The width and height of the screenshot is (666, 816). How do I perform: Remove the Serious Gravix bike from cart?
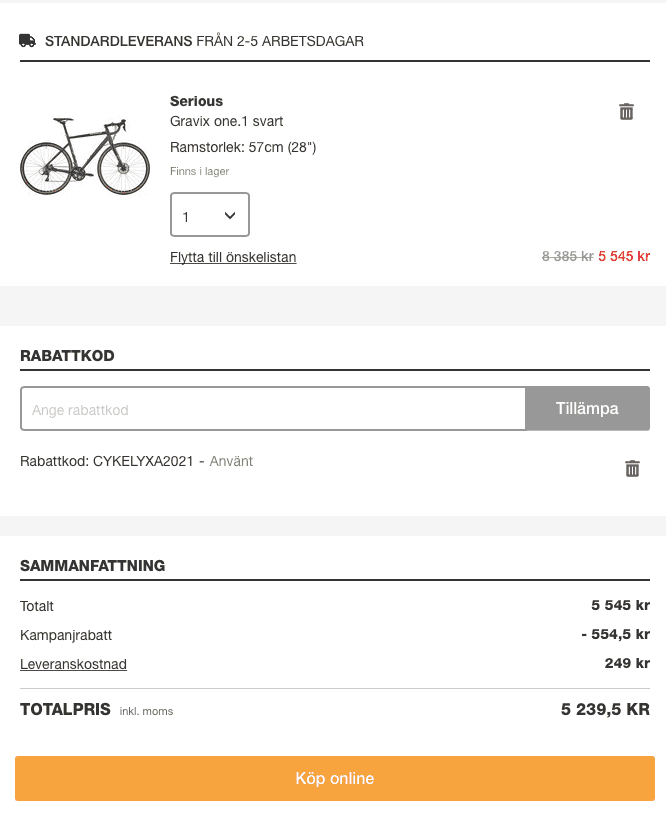click(x=626, y=111)
